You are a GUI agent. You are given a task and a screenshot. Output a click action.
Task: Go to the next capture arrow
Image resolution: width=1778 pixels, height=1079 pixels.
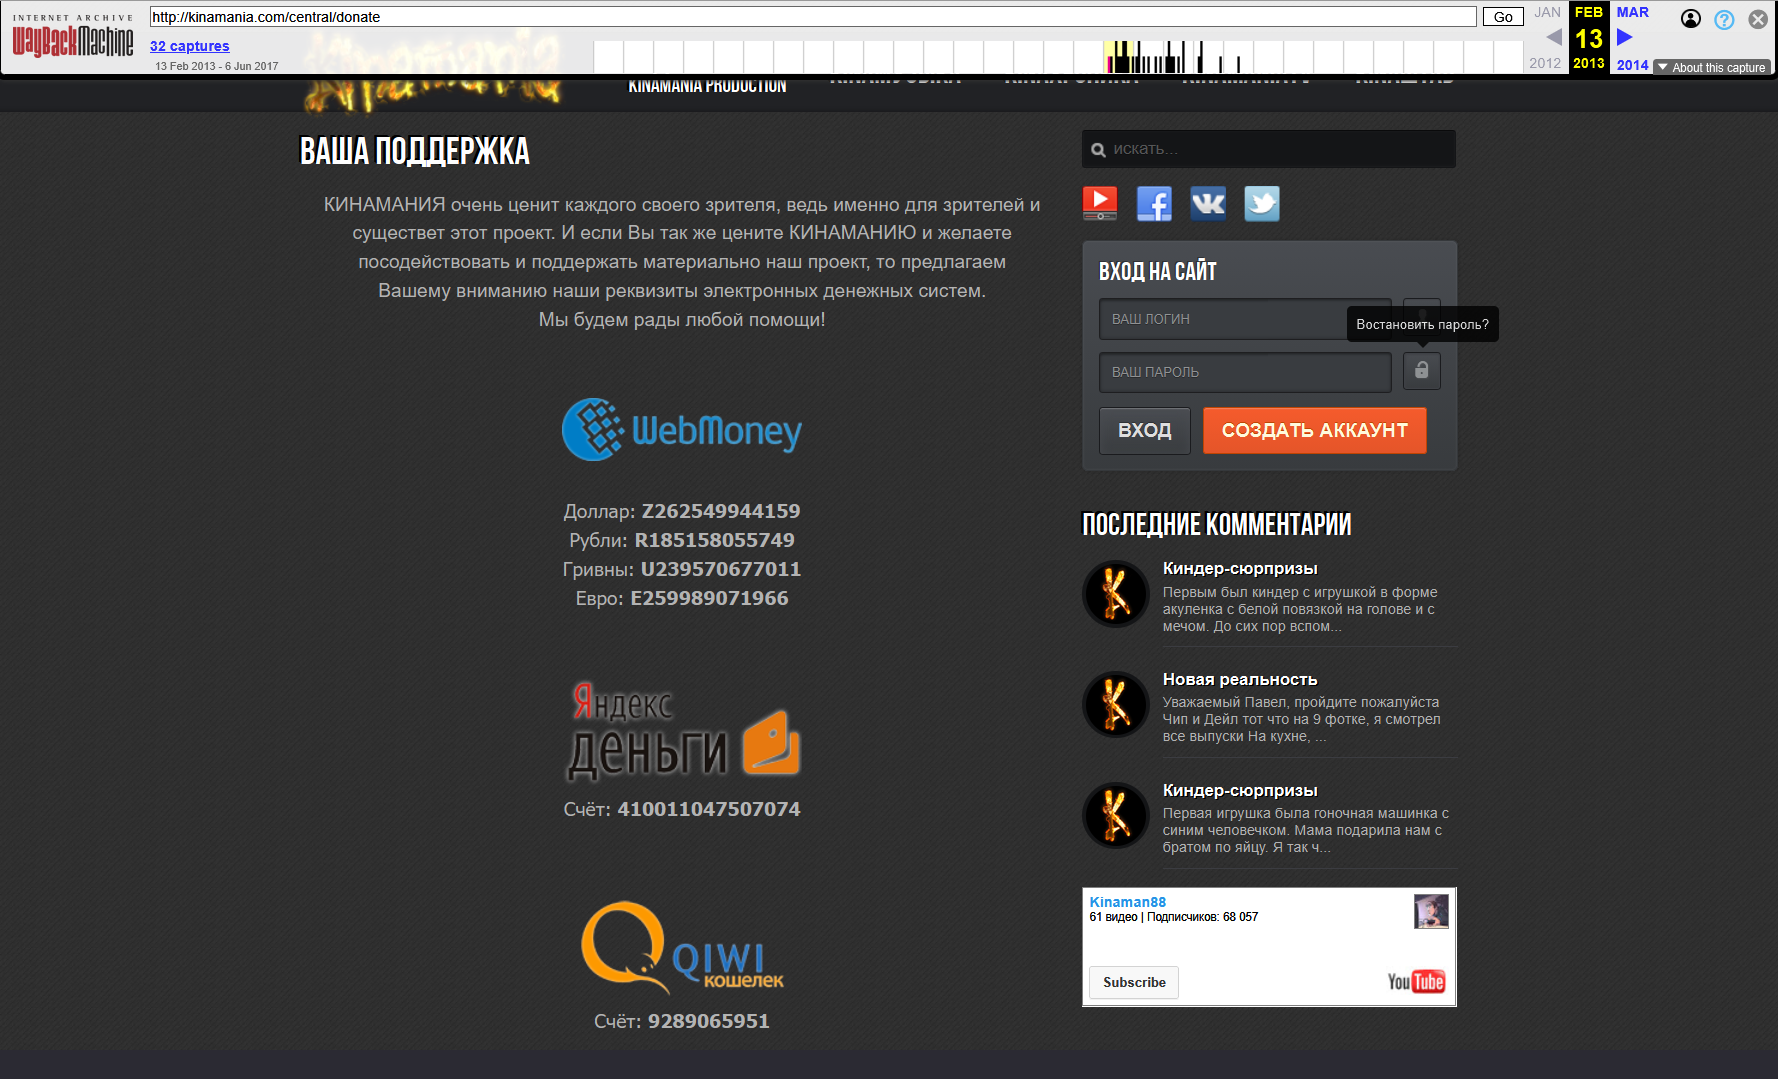coord(1625,37)
